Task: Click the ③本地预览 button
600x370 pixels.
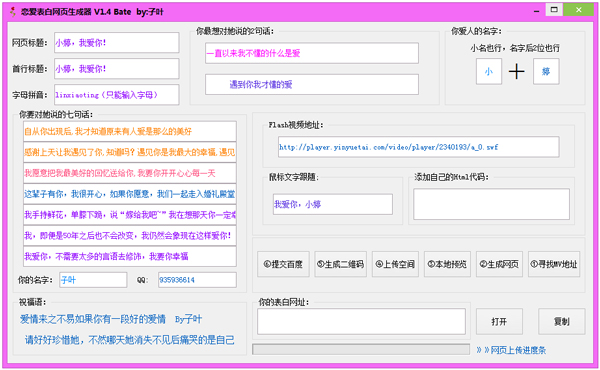Action: 447,264
